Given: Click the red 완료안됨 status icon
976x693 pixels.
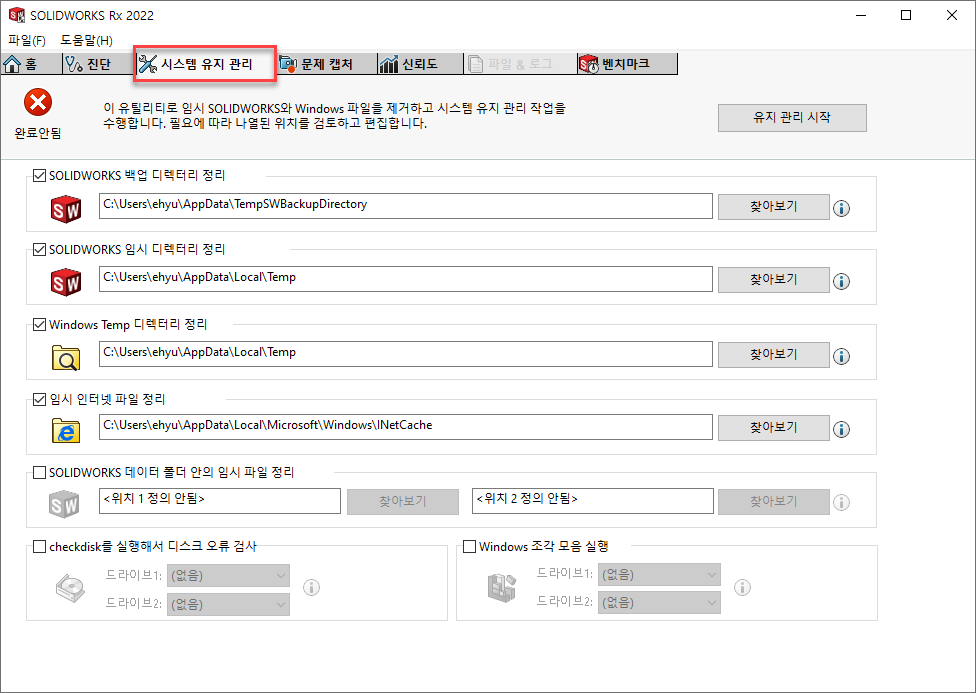Looking at the screenshot, I should (x=38, y=102).
